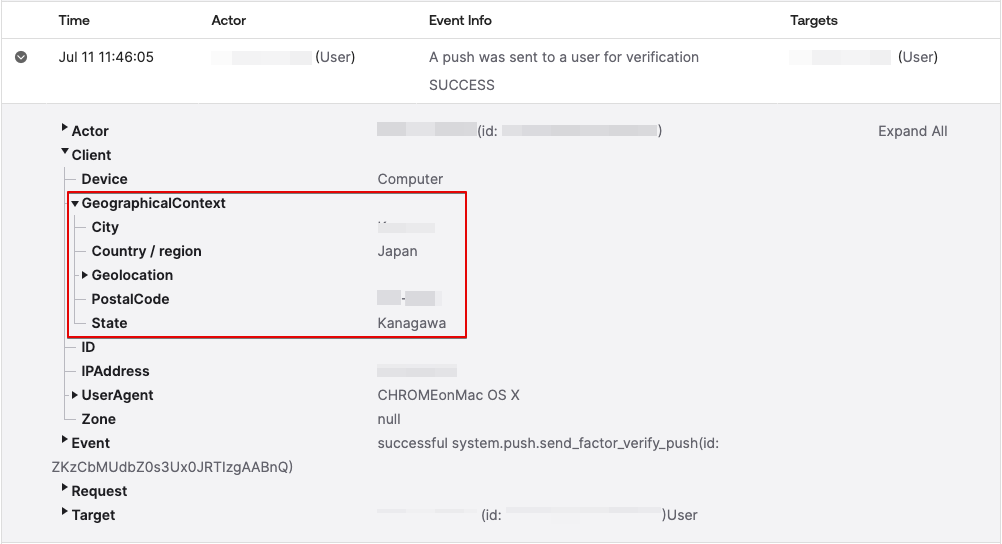
Task: Click the Targets column header
Action: coord(813,20)
